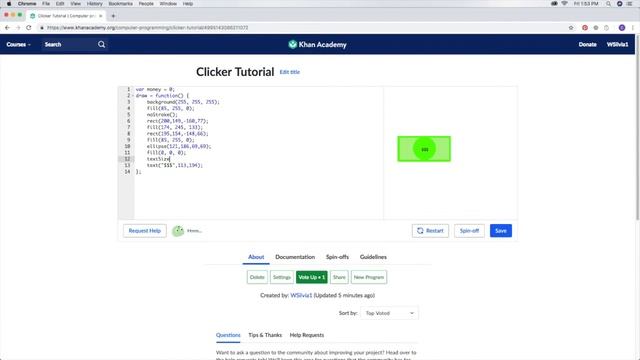Screen dimensions: 640x360
Task: Switch to the Guidelines tab
Action: (x=373, y=257)
